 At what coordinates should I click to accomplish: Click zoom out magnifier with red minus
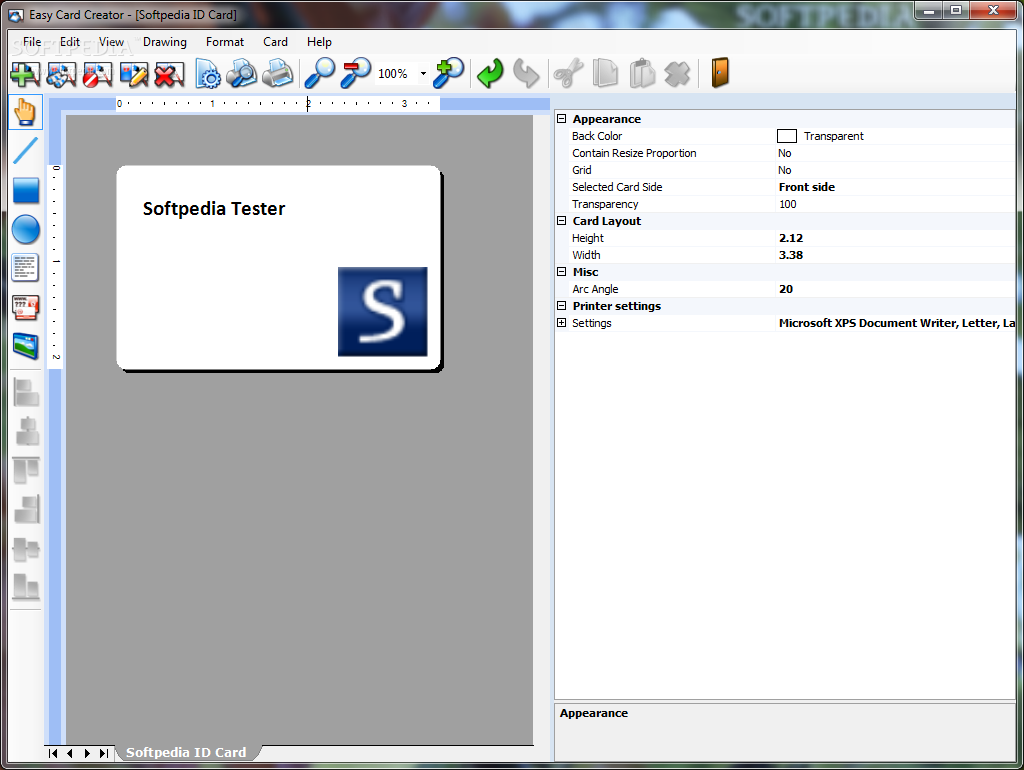click(356, 72)
